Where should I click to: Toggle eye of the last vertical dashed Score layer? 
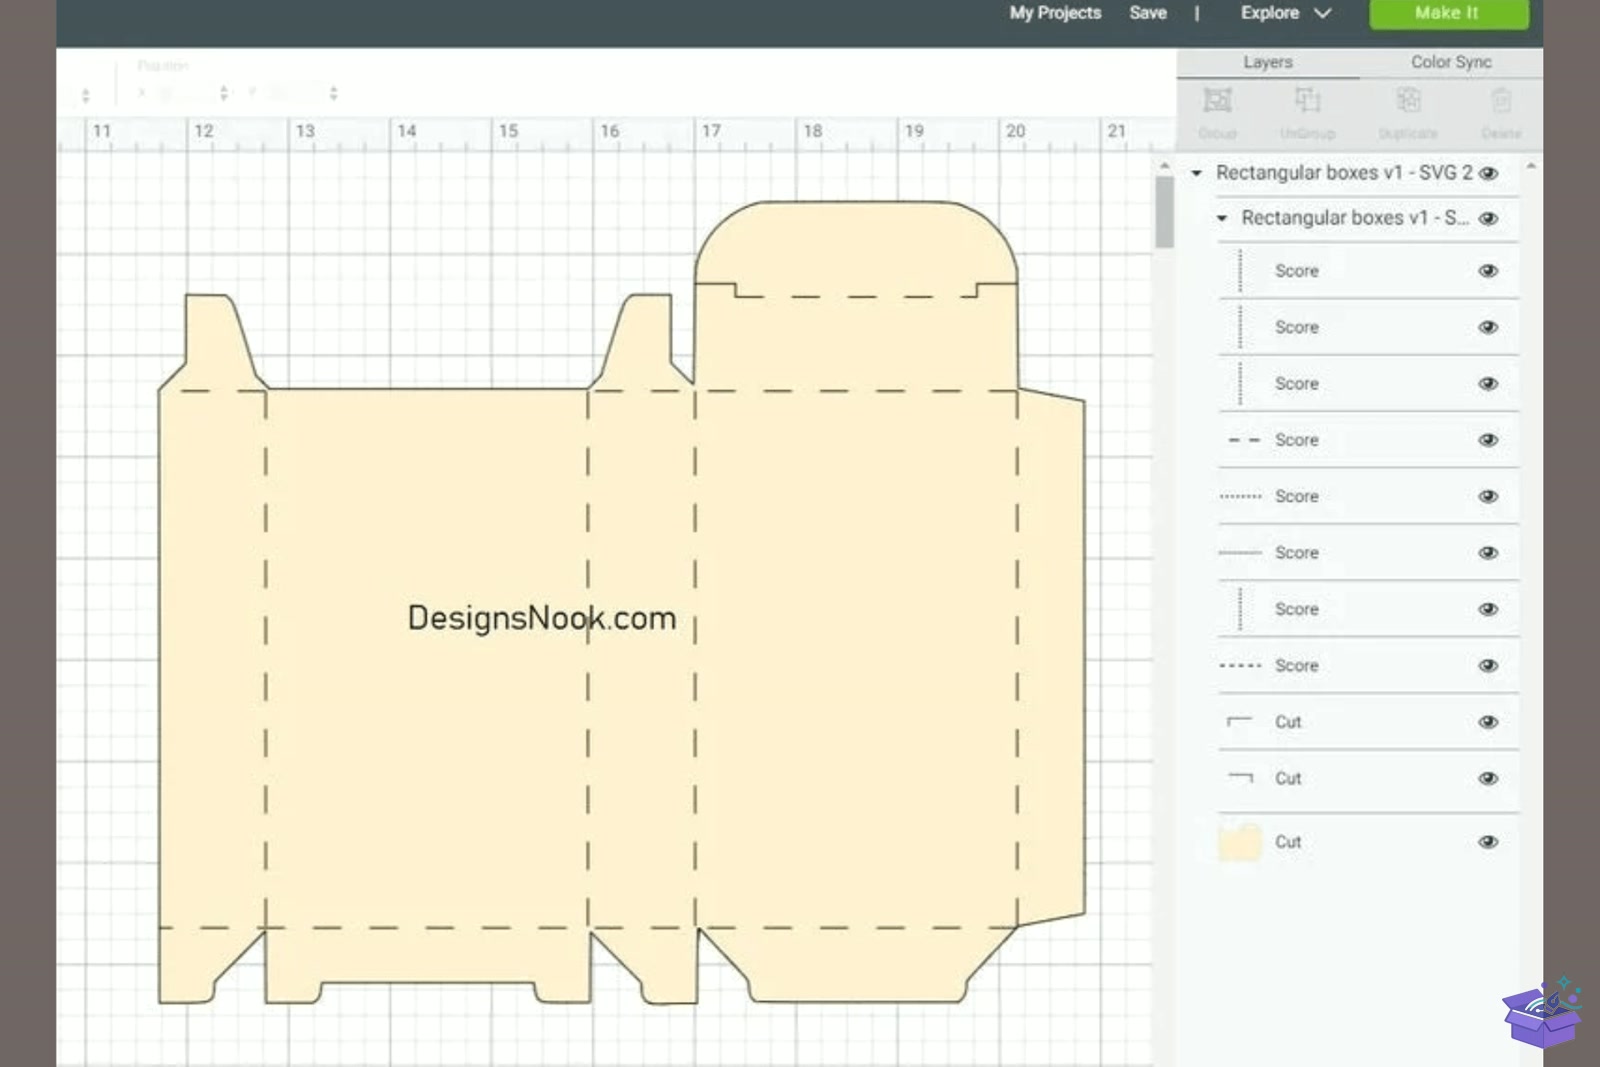pyautogui.click(x=1488, y=609)
